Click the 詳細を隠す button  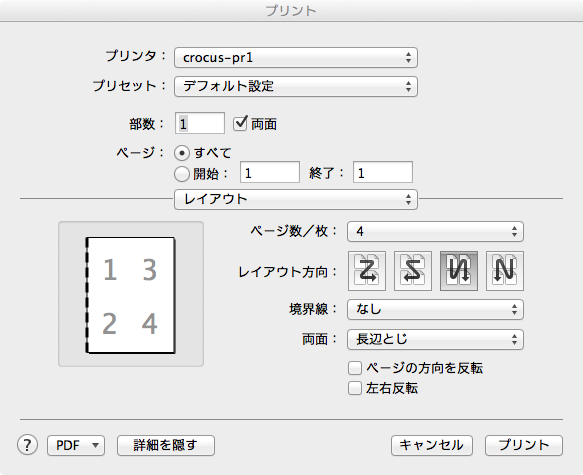click(x=166, y=445)
